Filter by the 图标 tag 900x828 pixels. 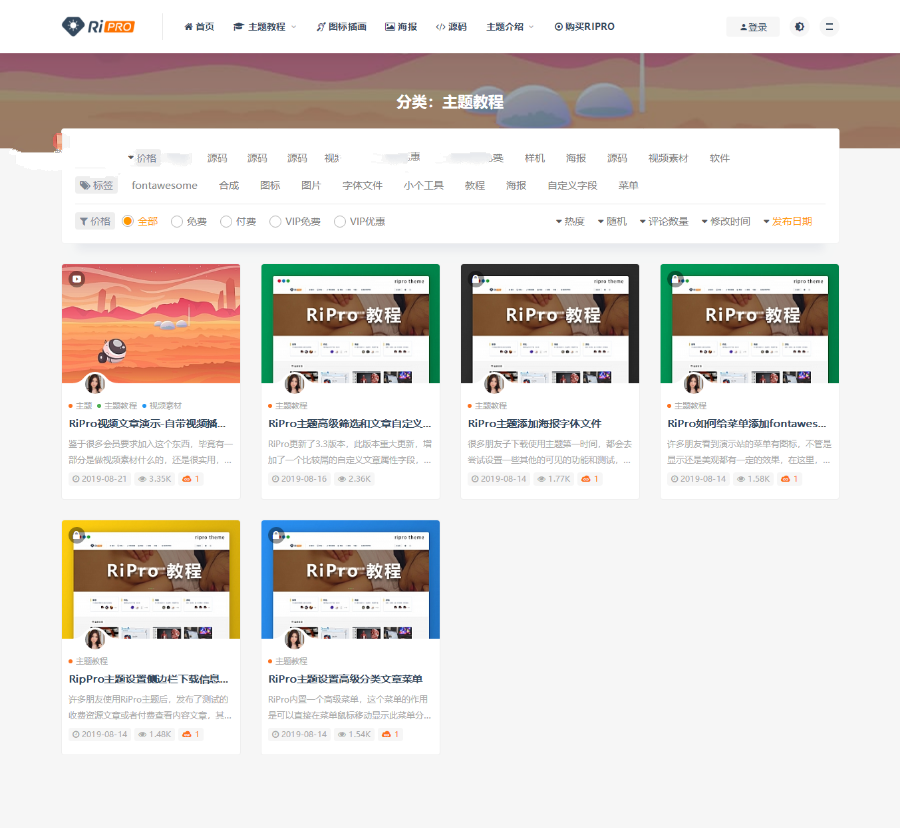(270, 185)
